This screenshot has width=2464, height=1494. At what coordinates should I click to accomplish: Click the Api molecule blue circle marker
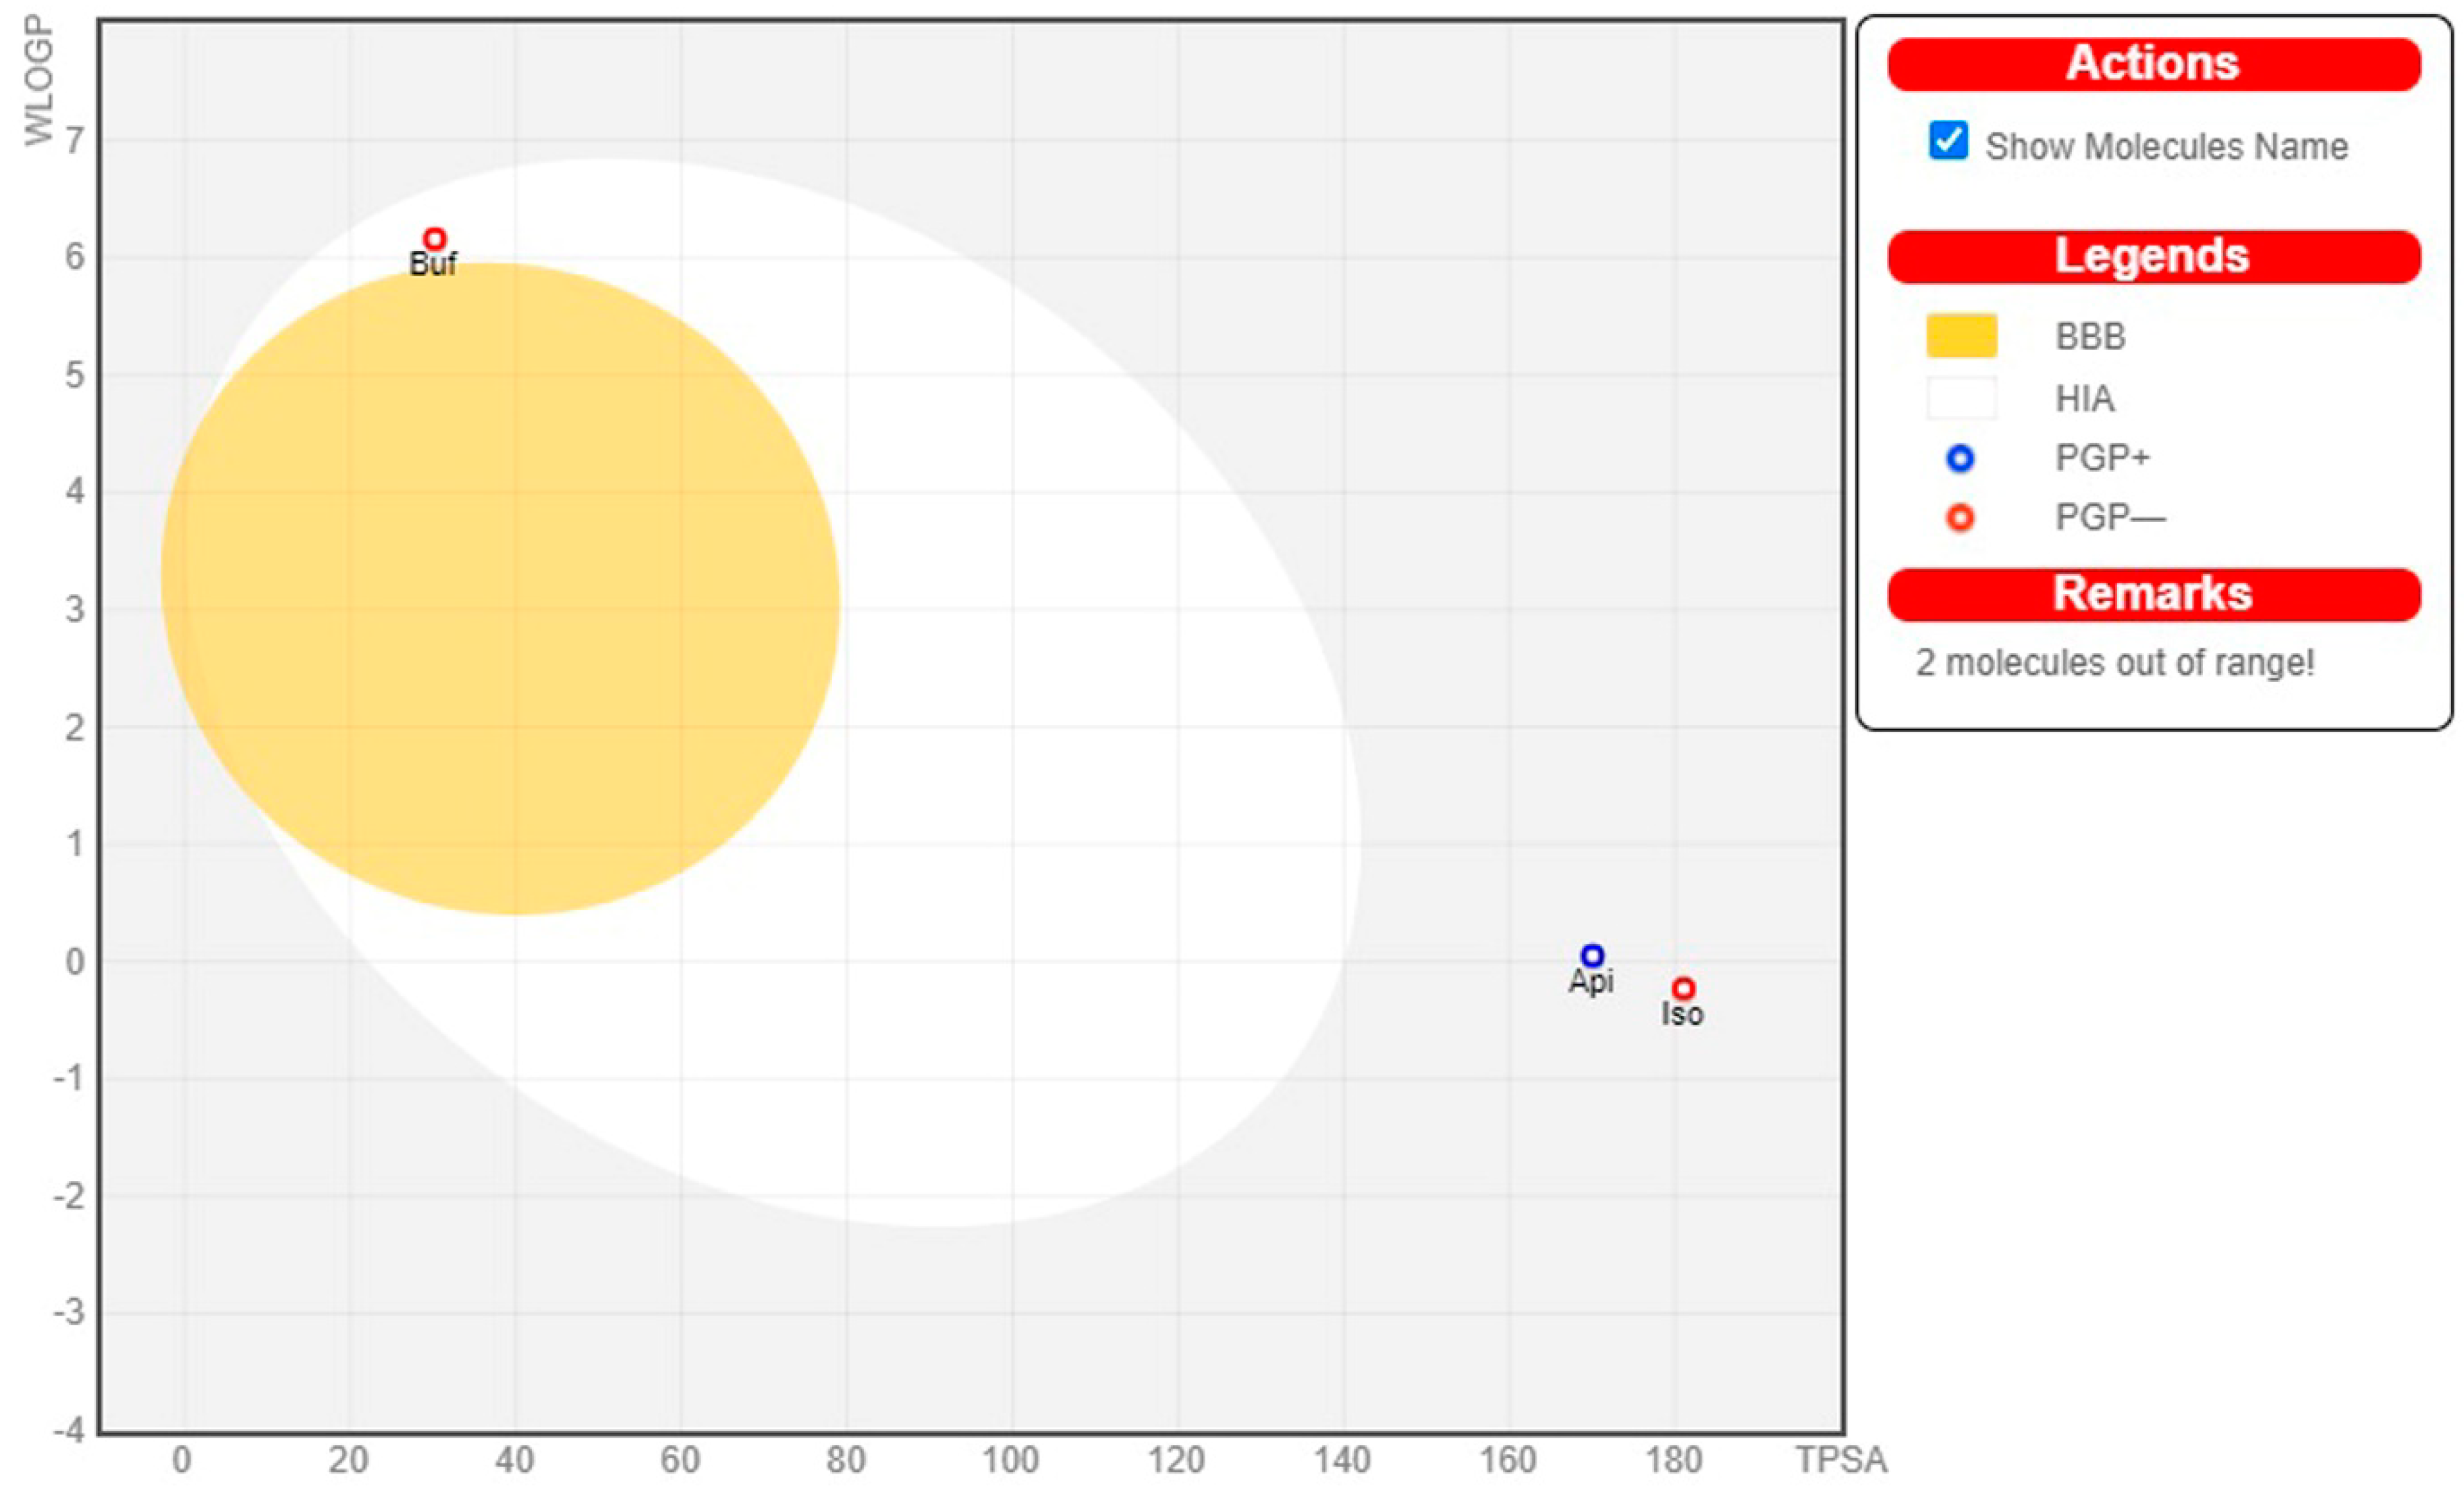pyautogui.click(x=1592, y=956)
